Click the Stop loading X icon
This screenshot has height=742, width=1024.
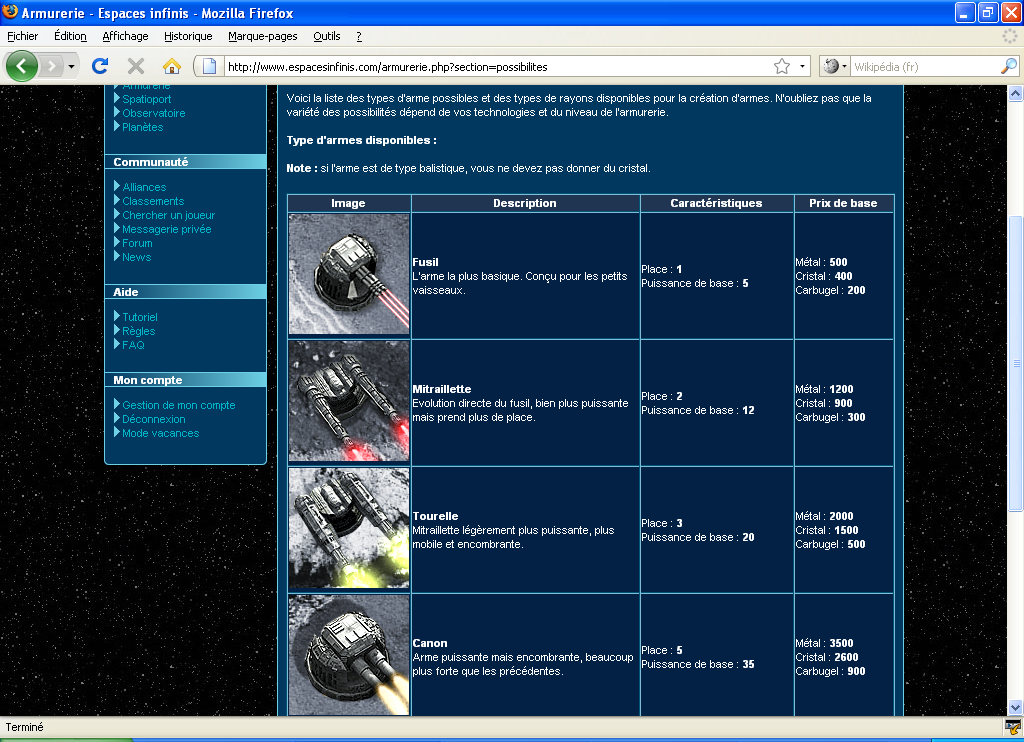tap(136, 66)
